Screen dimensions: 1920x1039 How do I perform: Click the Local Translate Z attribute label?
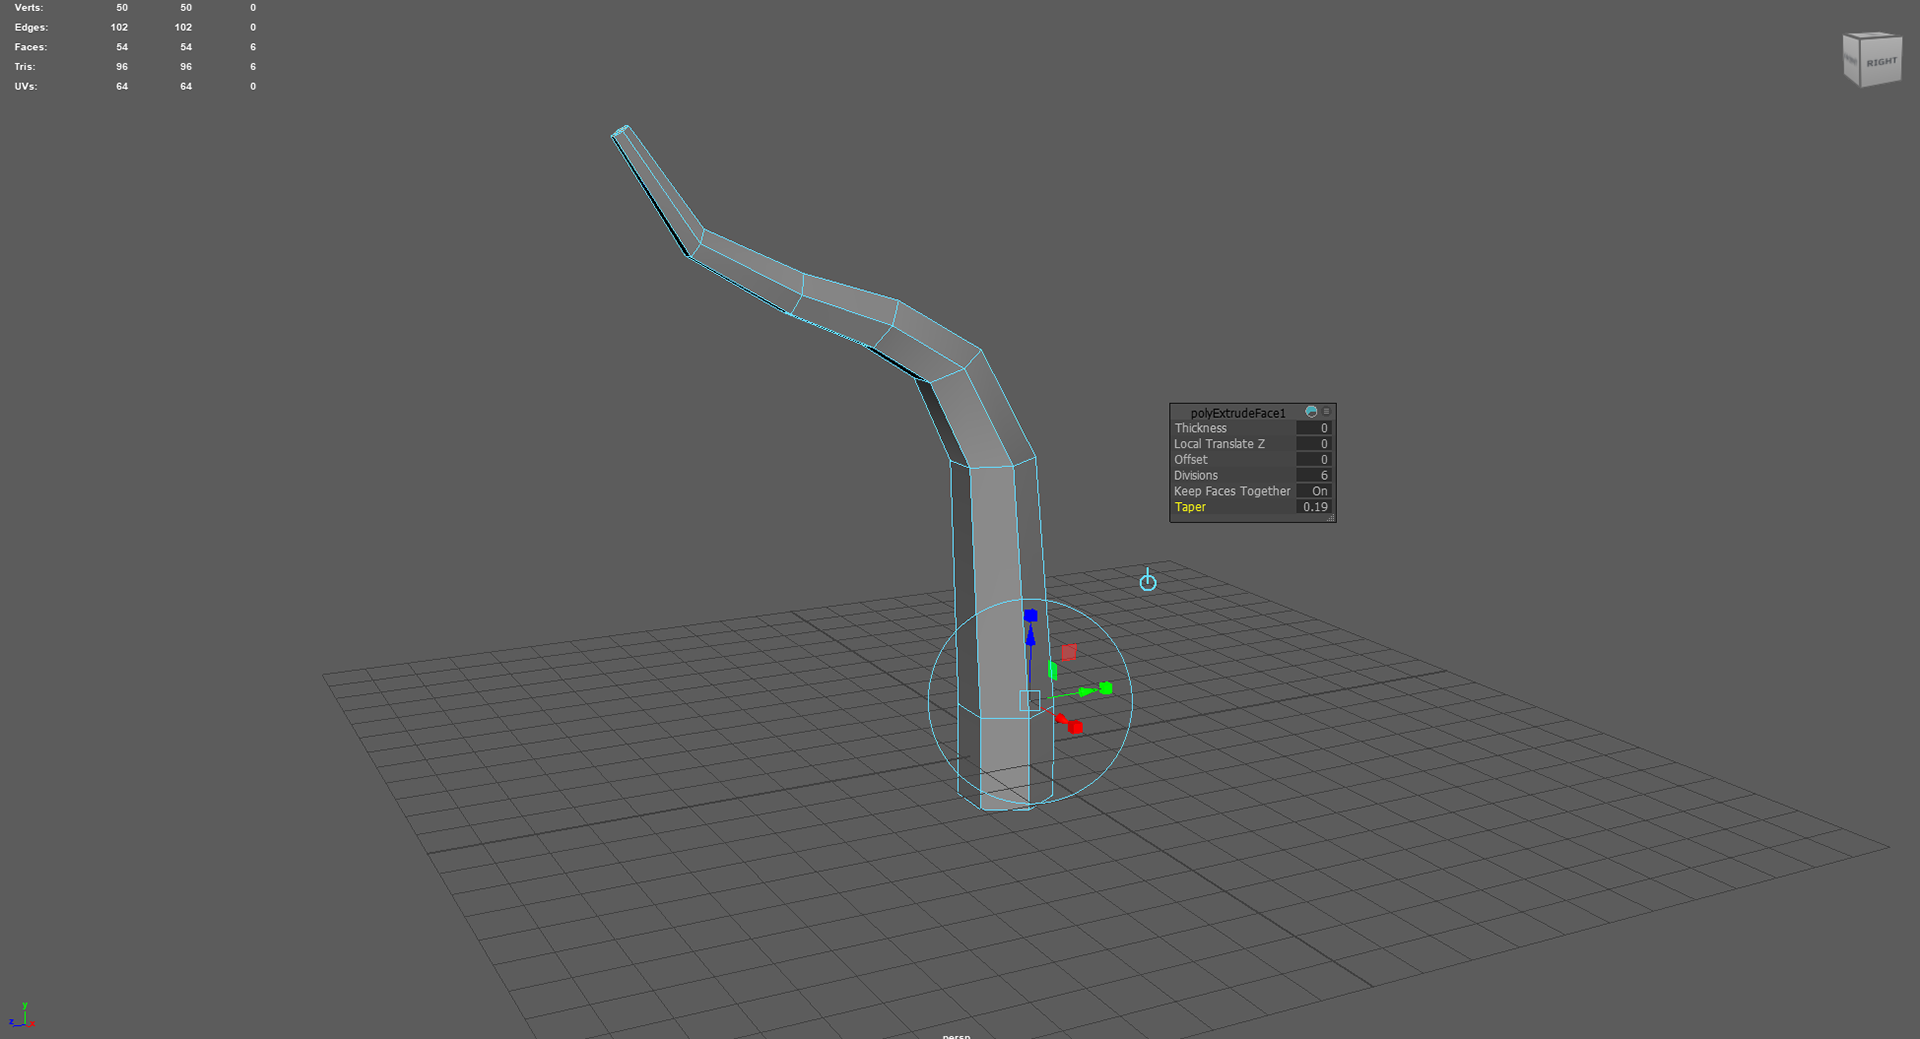(1219, 444)
